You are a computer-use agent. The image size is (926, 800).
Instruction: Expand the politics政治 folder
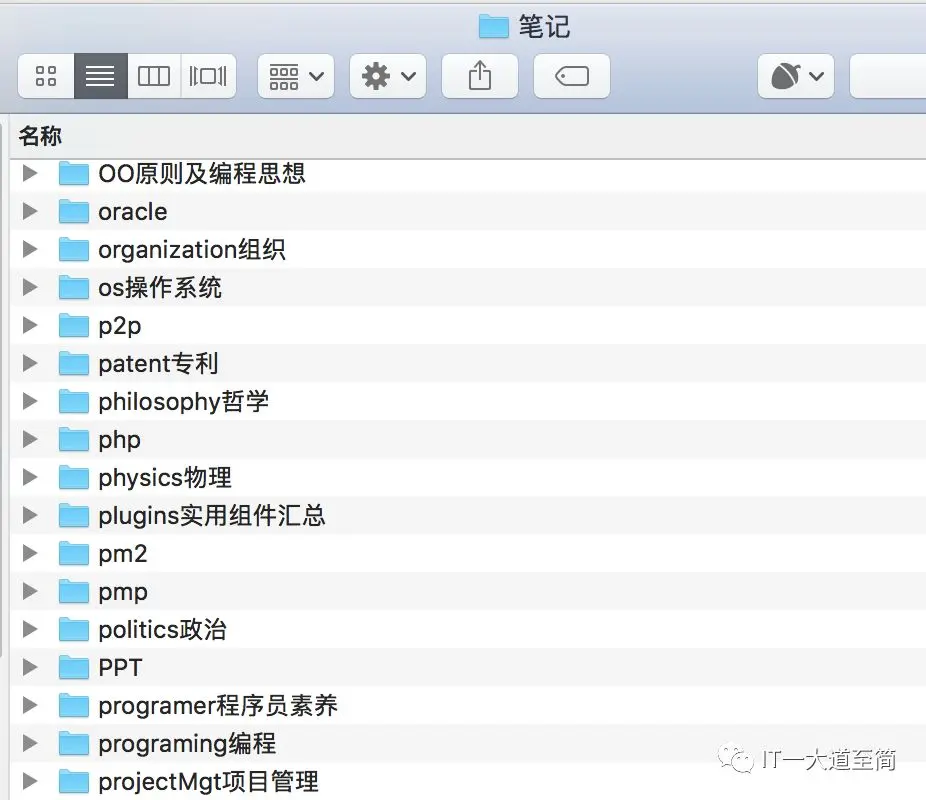point(30,629)
